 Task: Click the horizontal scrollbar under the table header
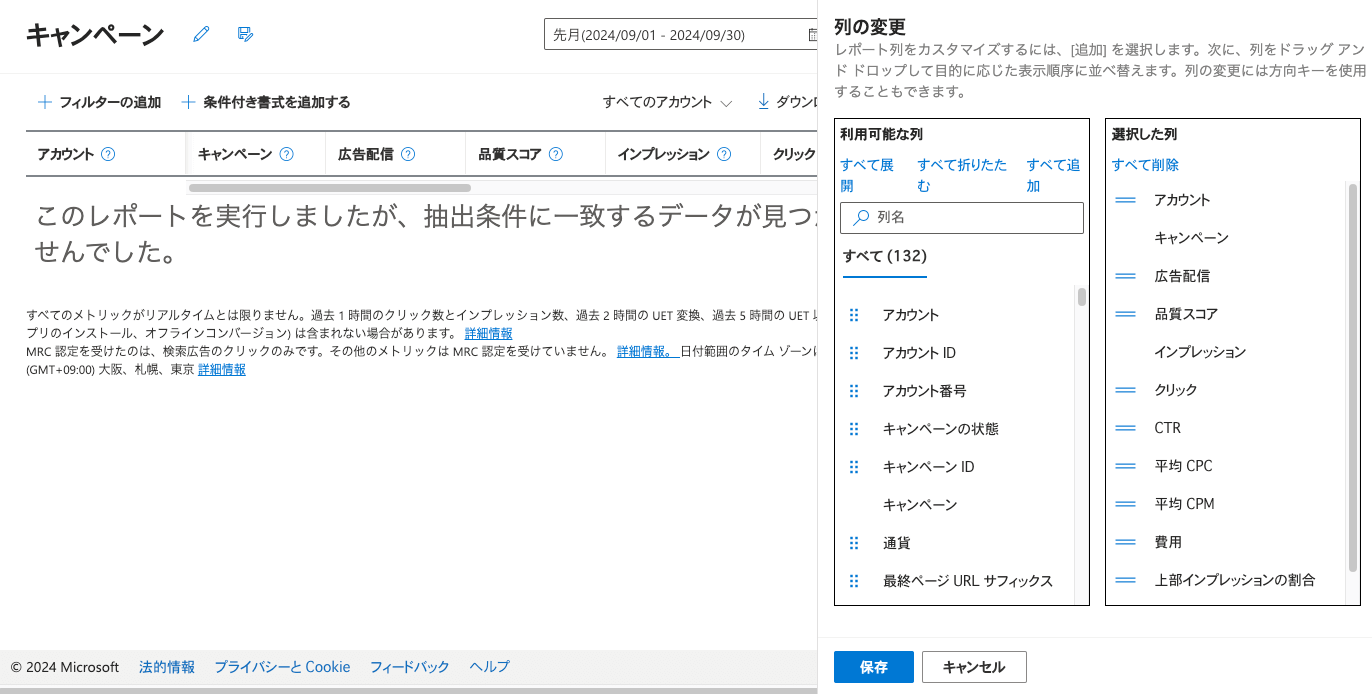coord(330,188)
